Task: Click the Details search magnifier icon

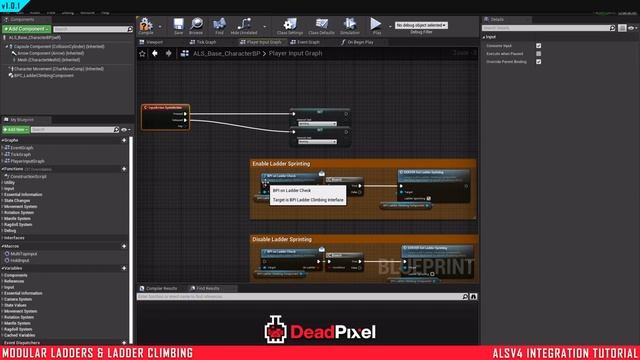Action: [x=612, y=28]
